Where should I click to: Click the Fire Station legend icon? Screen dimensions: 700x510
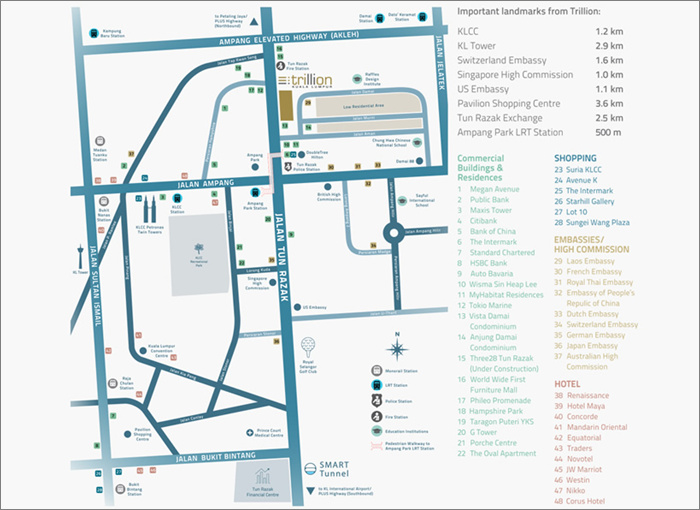pos(376,416)
